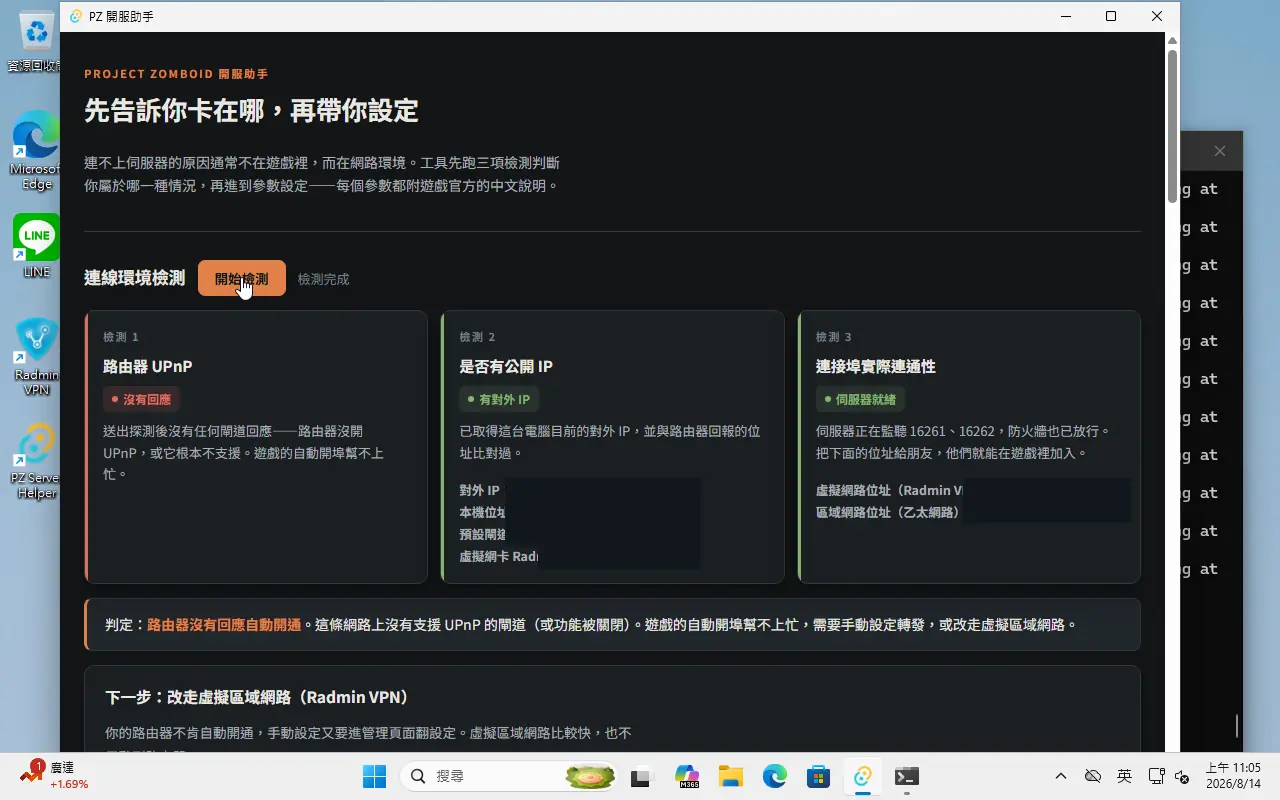
Task: Open File Explorer from taskbar
Action: point(731,776)
